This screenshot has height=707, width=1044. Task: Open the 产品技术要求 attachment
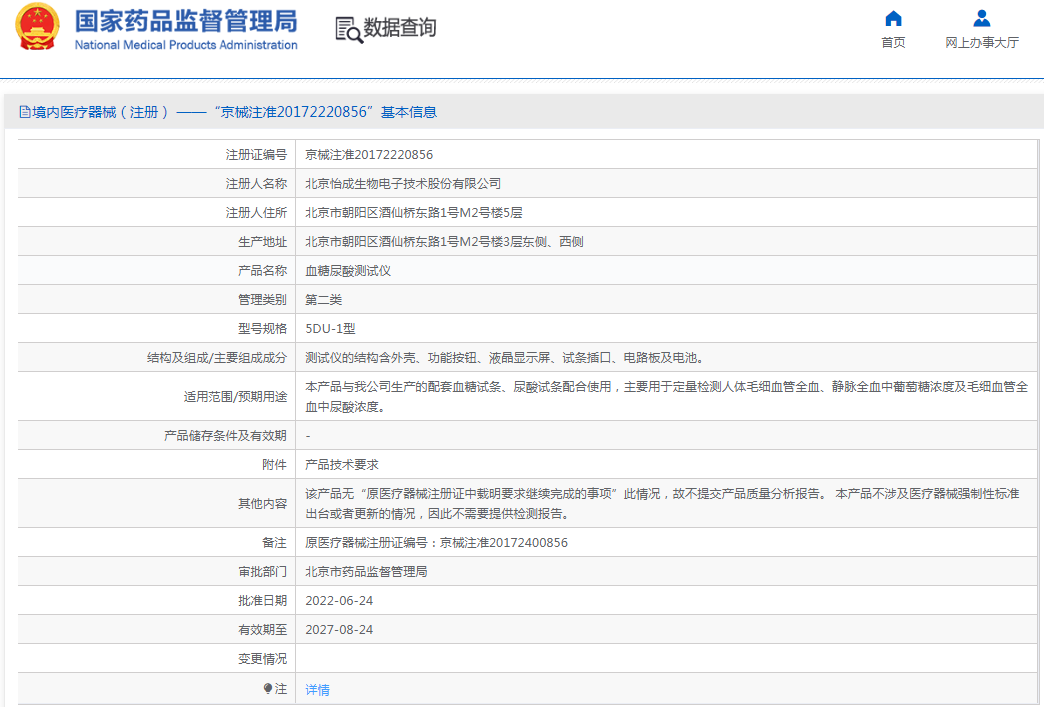click(341, 465)
